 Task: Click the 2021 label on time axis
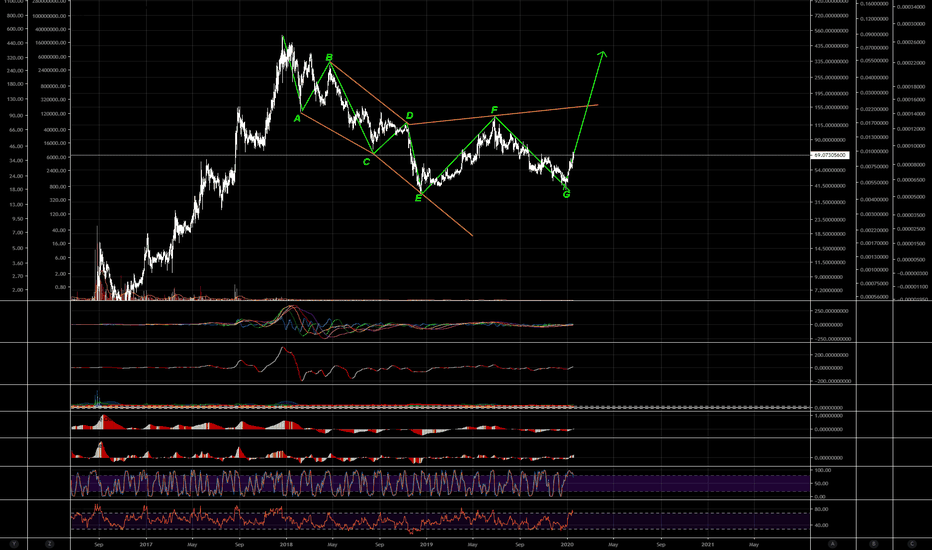pos(707,544)
